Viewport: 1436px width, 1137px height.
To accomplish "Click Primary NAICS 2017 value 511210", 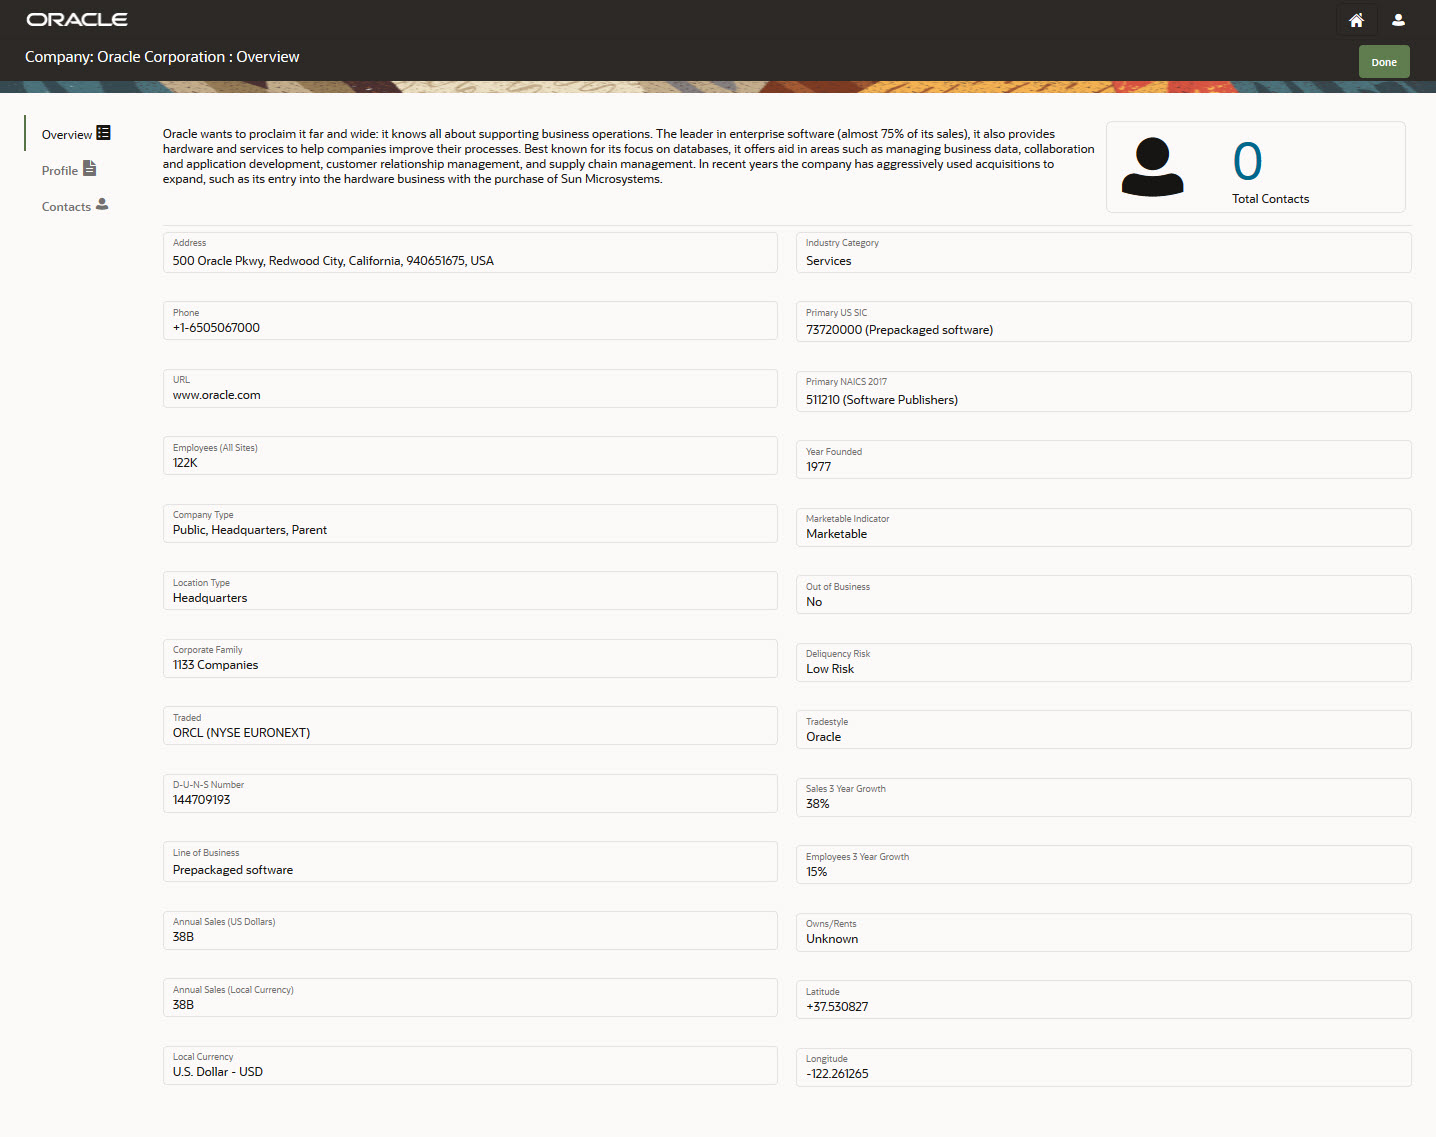I will 882,400.
